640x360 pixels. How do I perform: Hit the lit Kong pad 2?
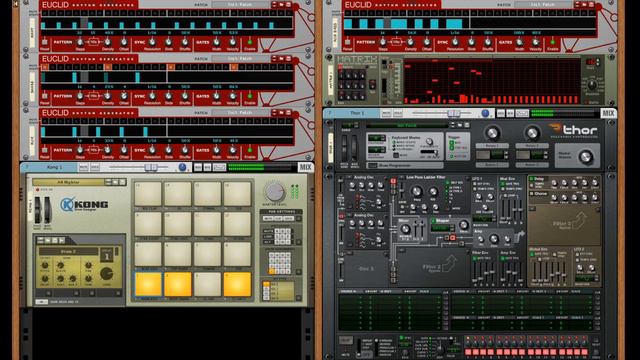click(x=178, y=284)
